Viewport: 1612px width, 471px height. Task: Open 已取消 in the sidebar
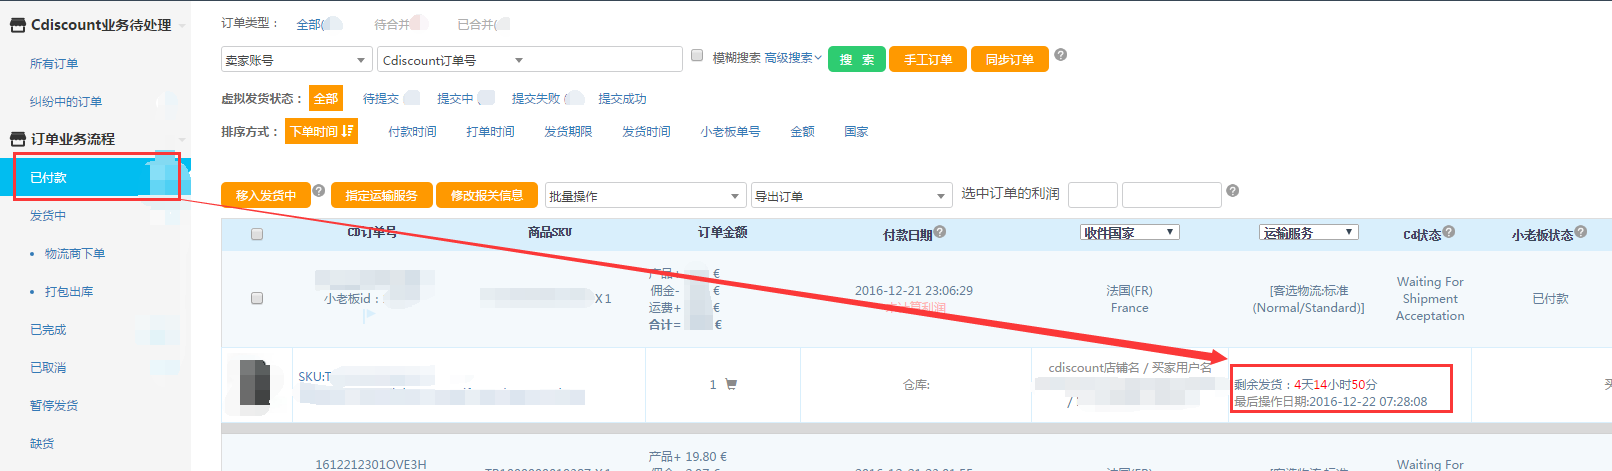48,367
